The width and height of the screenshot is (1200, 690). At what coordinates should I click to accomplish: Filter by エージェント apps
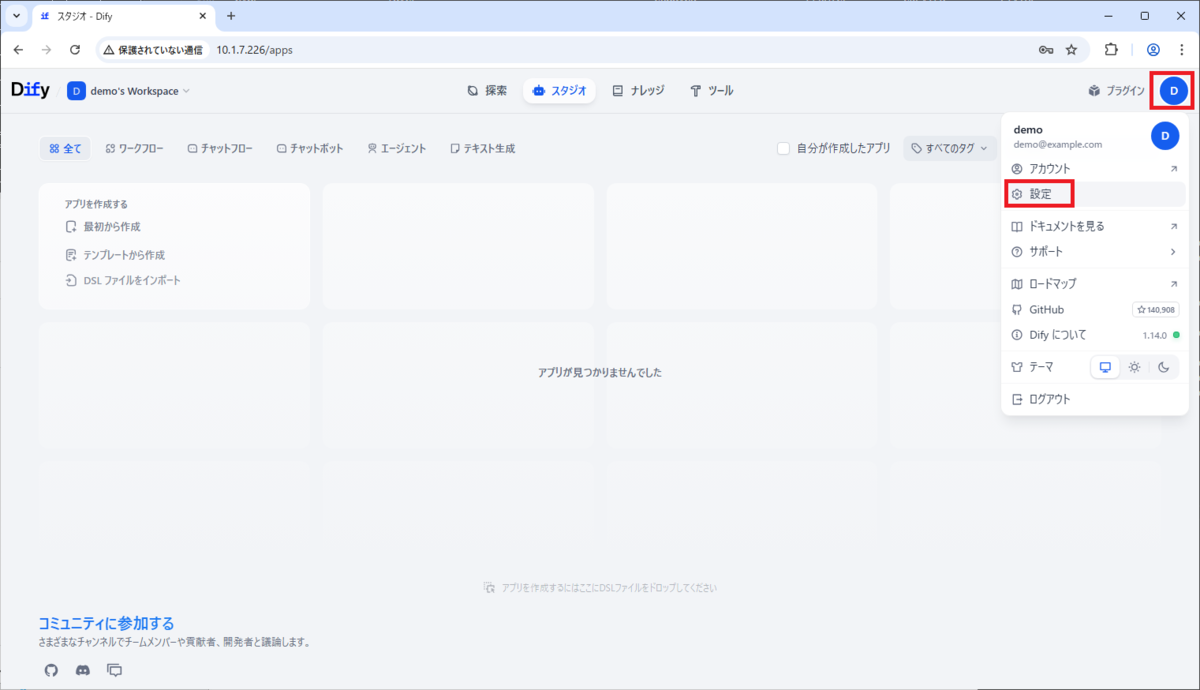coord(396,148)
